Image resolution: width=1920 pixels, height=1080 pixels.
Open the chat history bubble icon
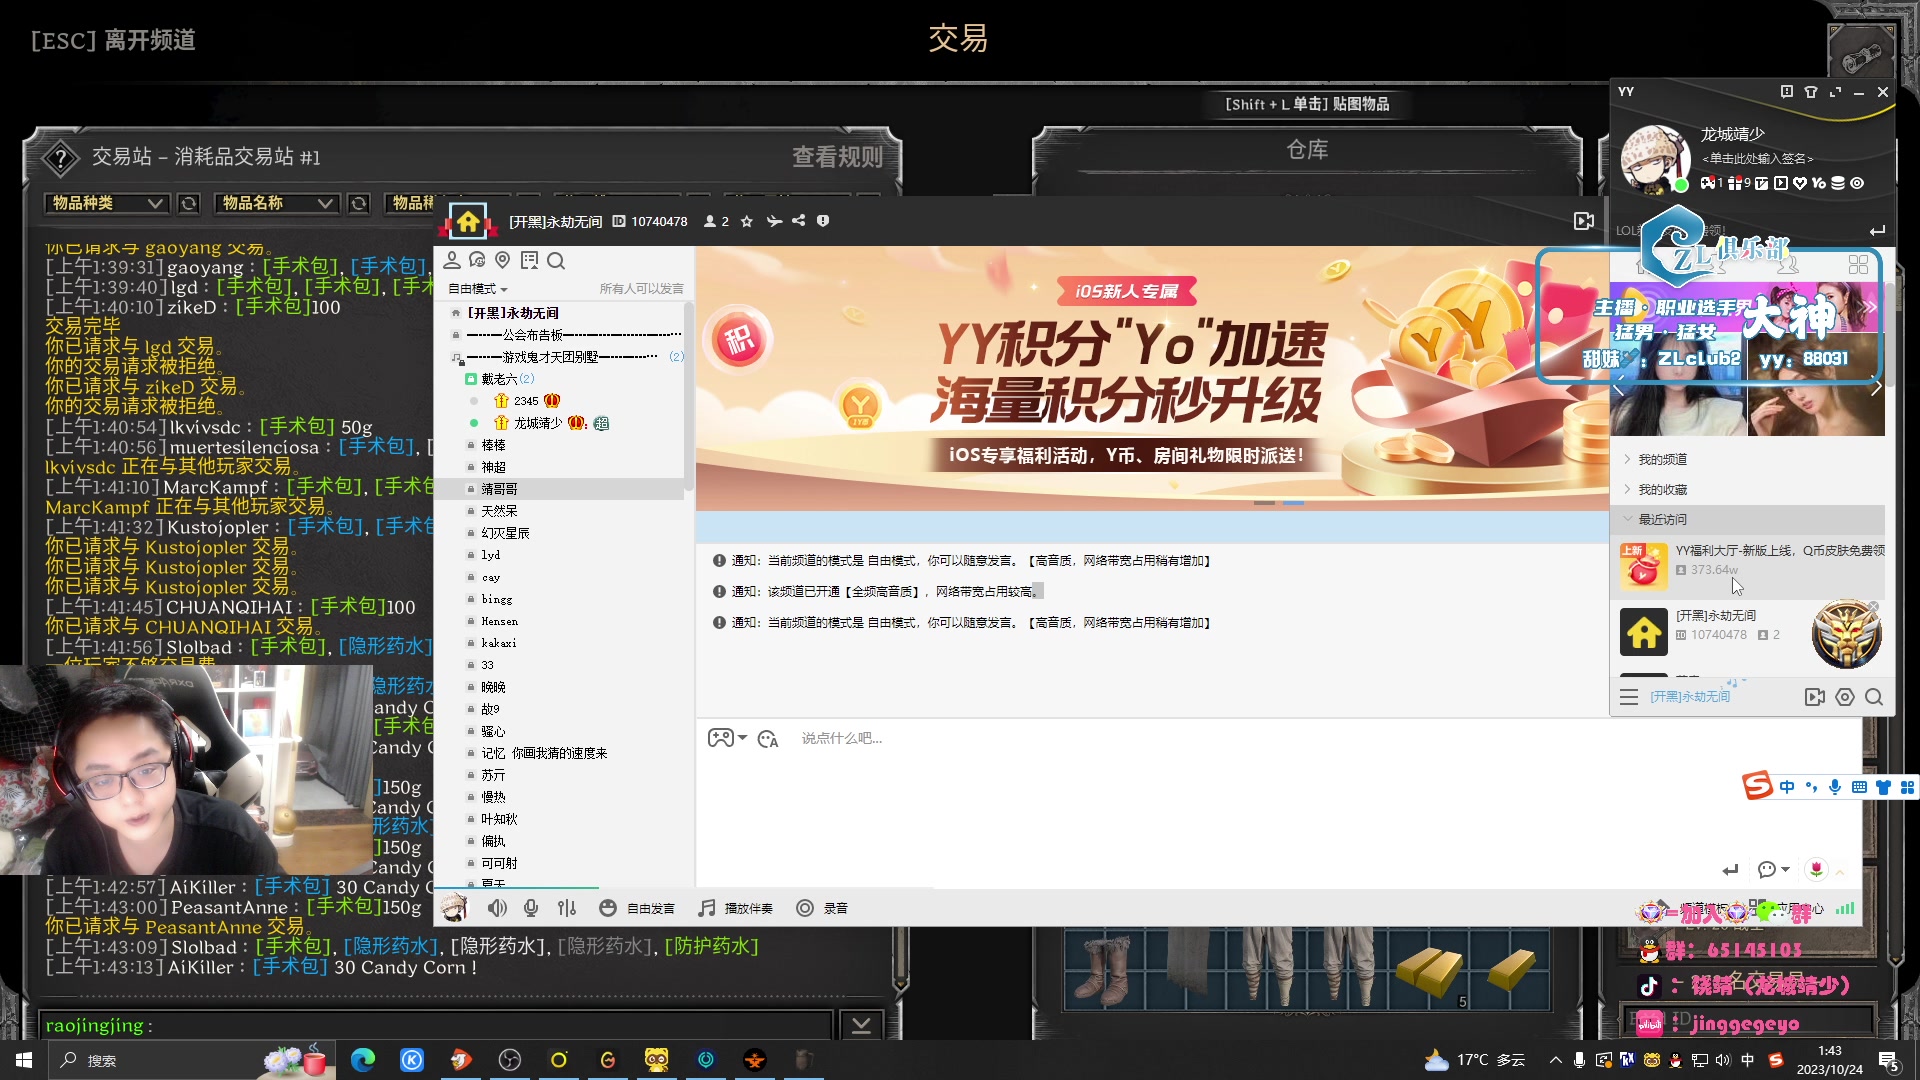pos(477,260)
